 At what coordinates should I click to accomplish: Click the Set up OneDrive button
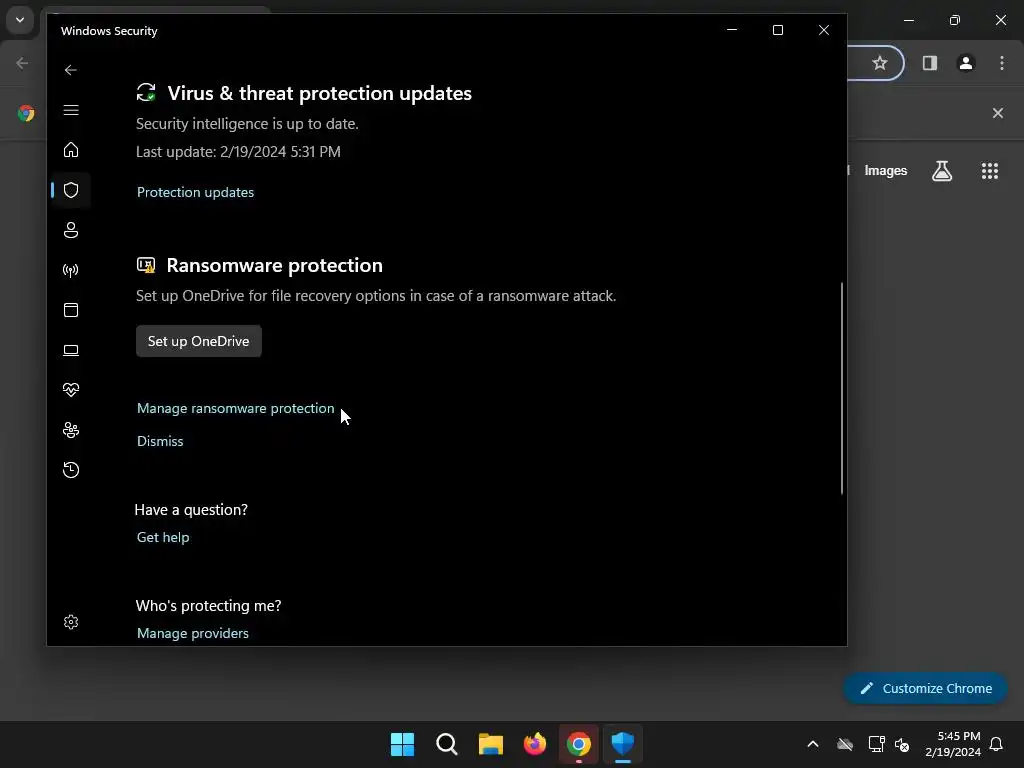click(199, 341)
